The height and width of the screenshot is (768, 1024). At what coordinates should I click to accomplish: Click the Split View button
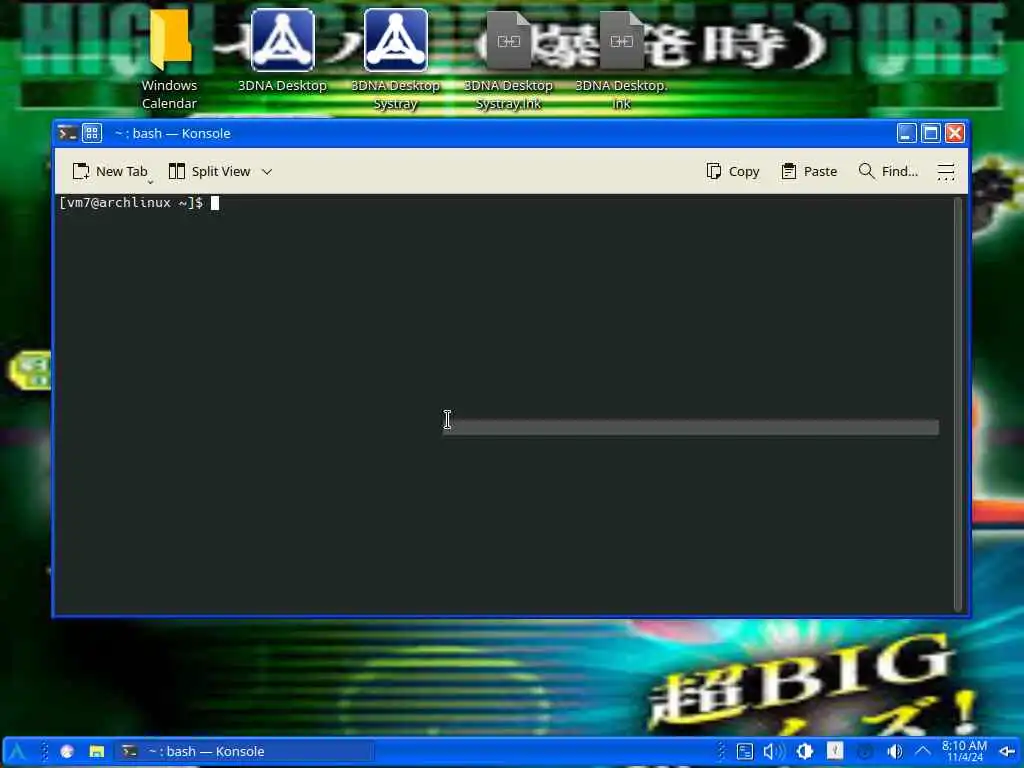[210, 171]
